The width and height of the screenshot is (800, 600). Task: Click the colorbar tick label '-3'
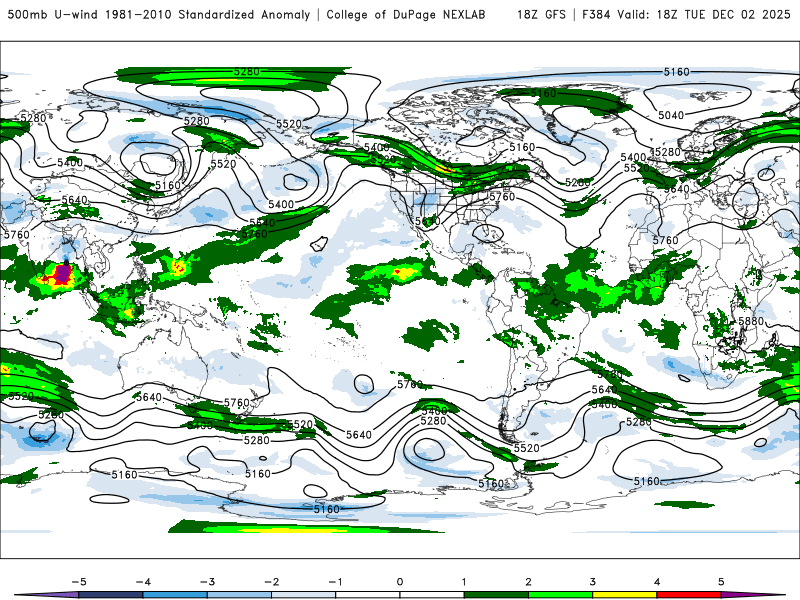point(207,582)
